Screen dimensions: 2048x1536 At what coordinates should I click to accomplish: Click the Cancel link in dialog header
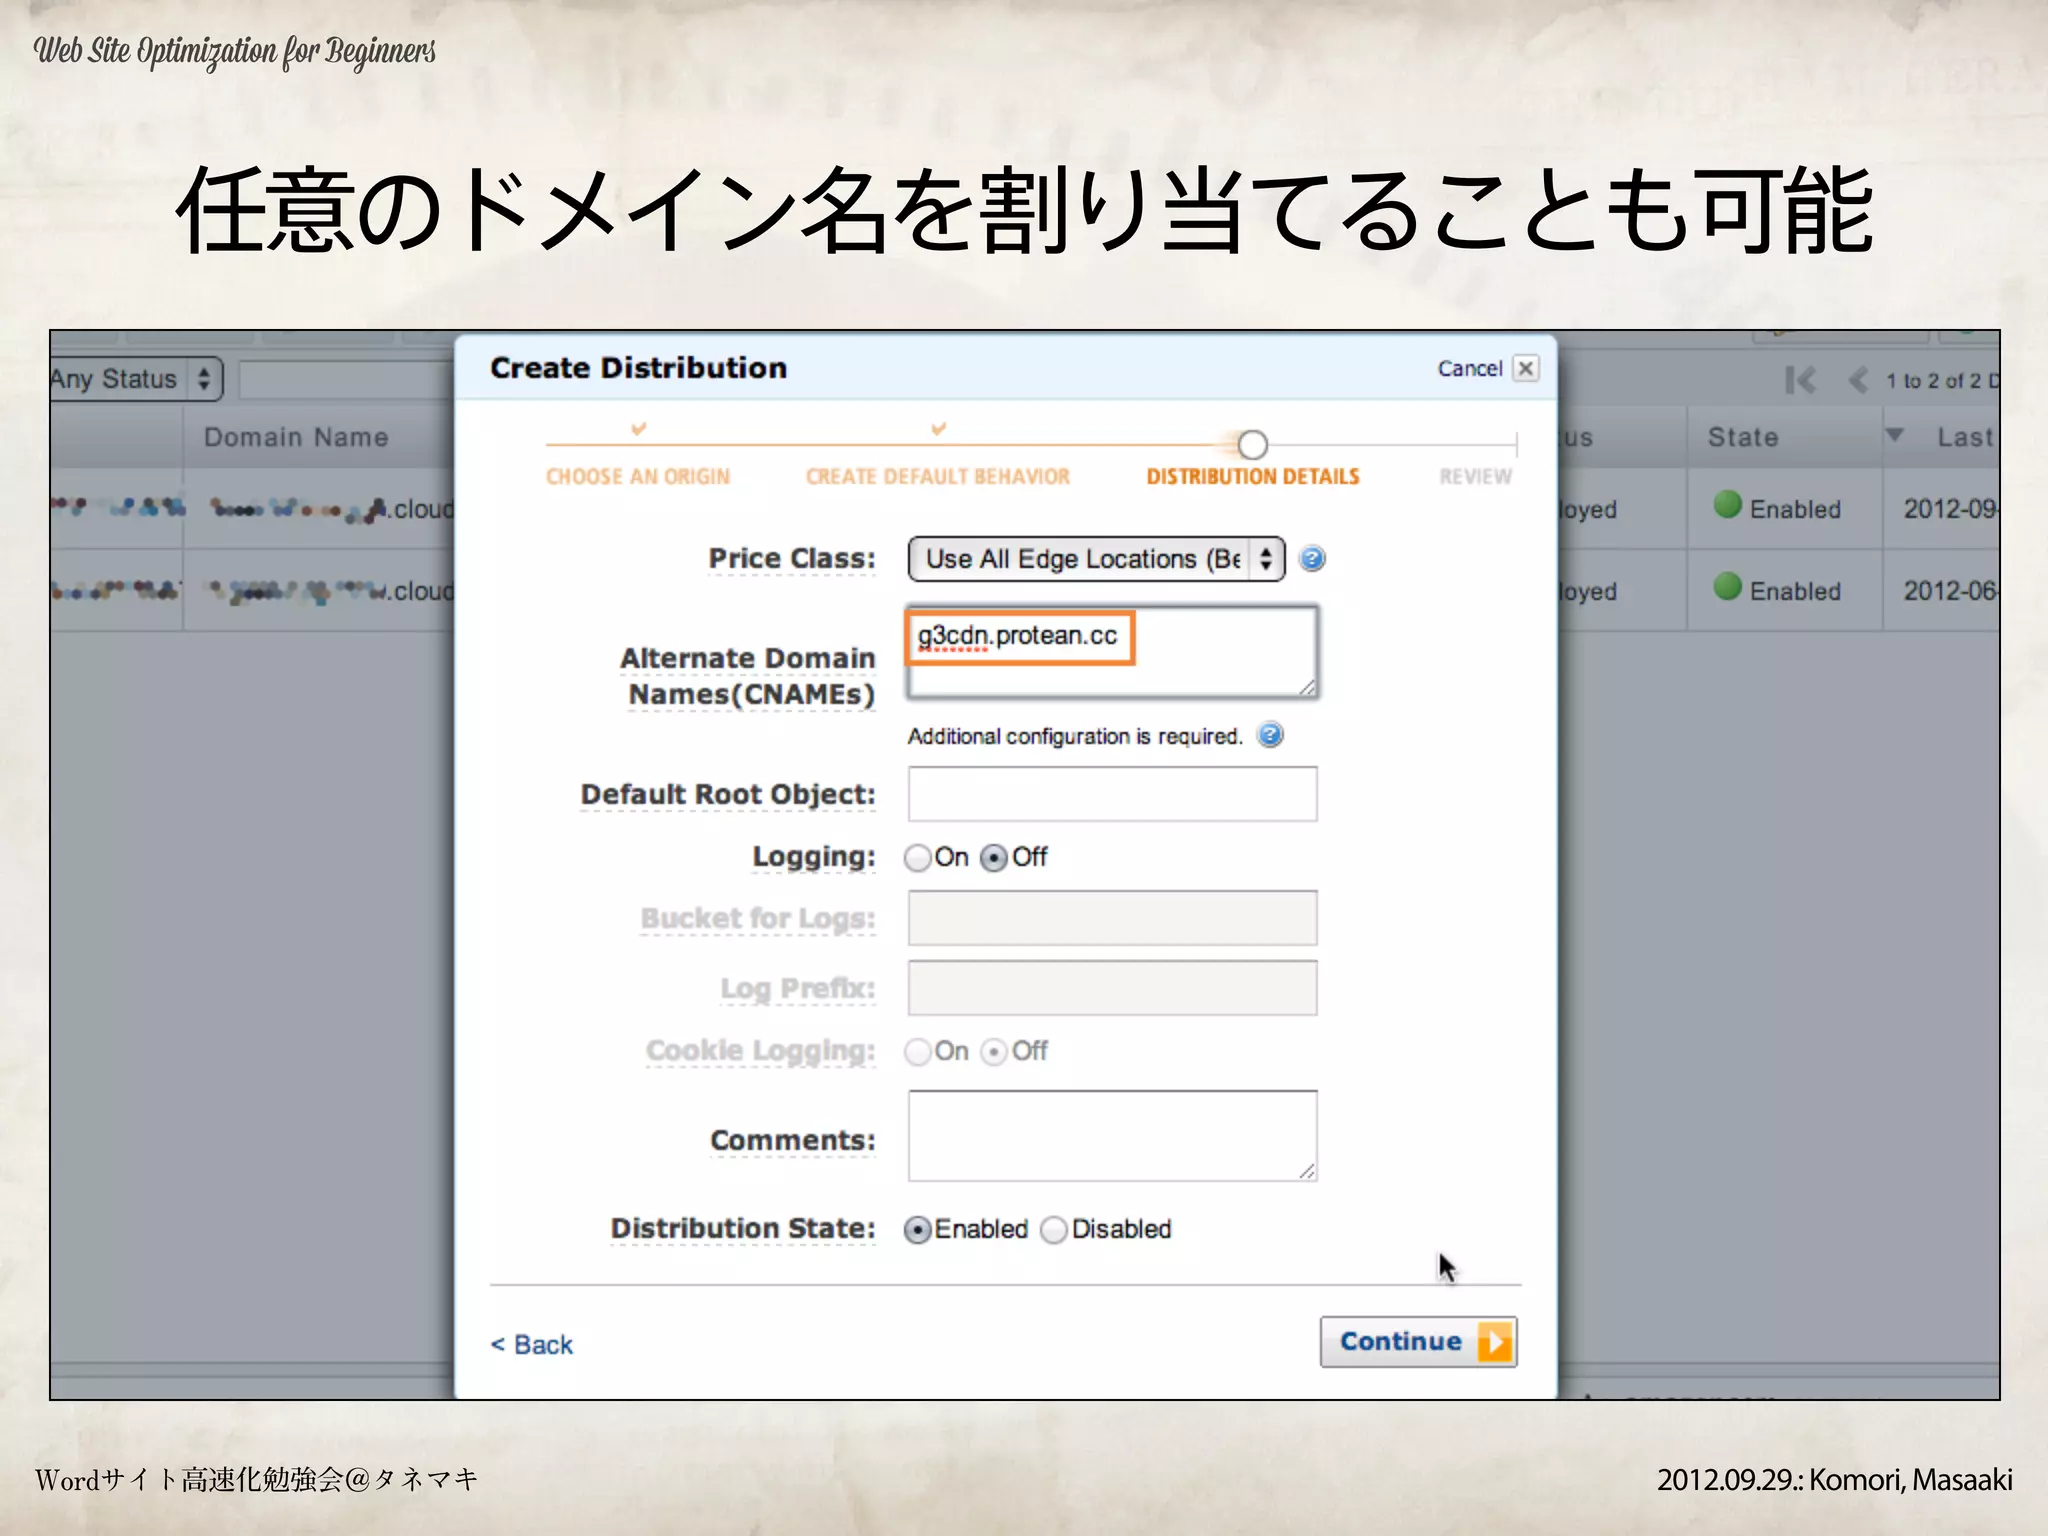pyautogui.click(x=1469, y=369)
